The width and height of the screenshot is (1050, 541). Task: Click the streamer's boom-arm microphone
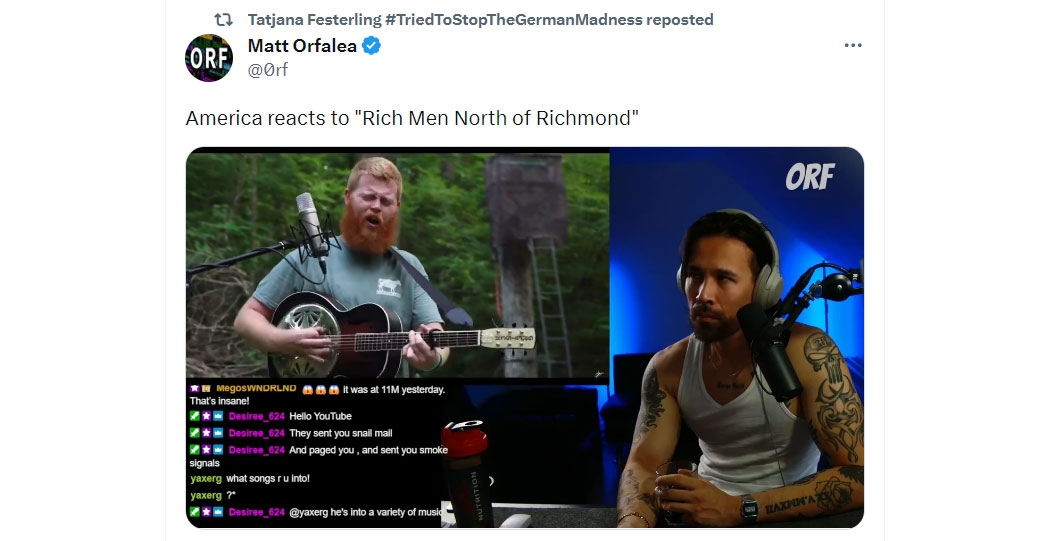click(x=770, y=350)
